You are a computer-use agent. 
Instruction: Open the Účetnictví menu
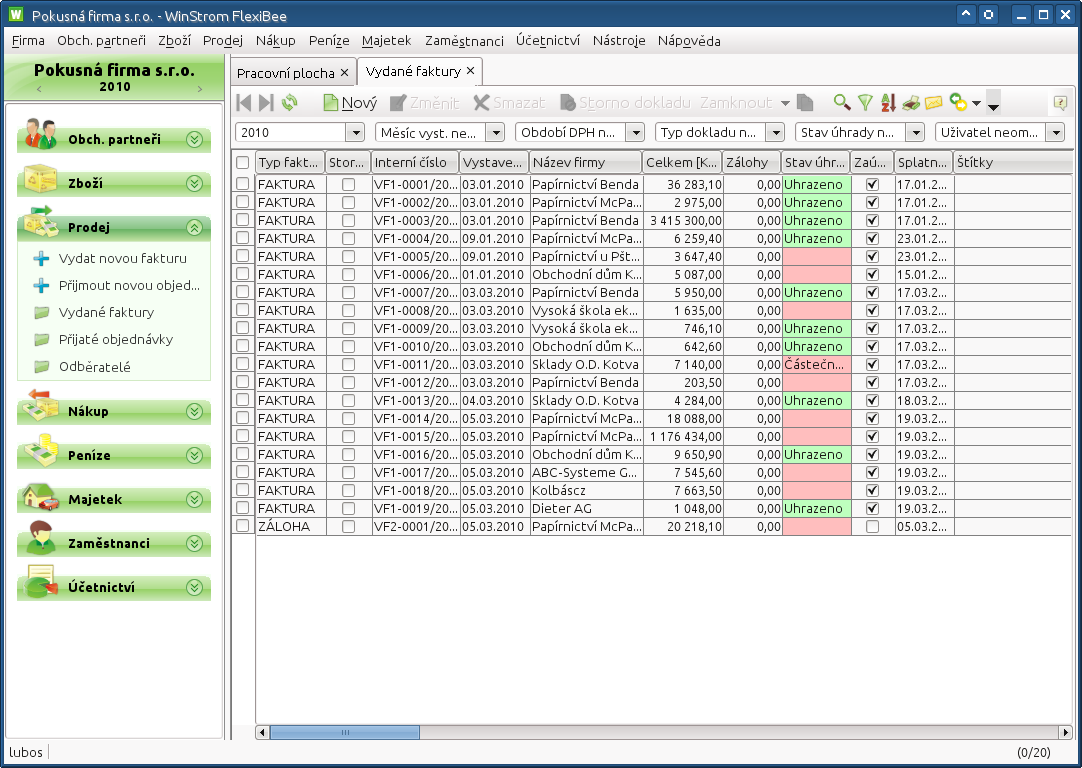coord(548,41)
